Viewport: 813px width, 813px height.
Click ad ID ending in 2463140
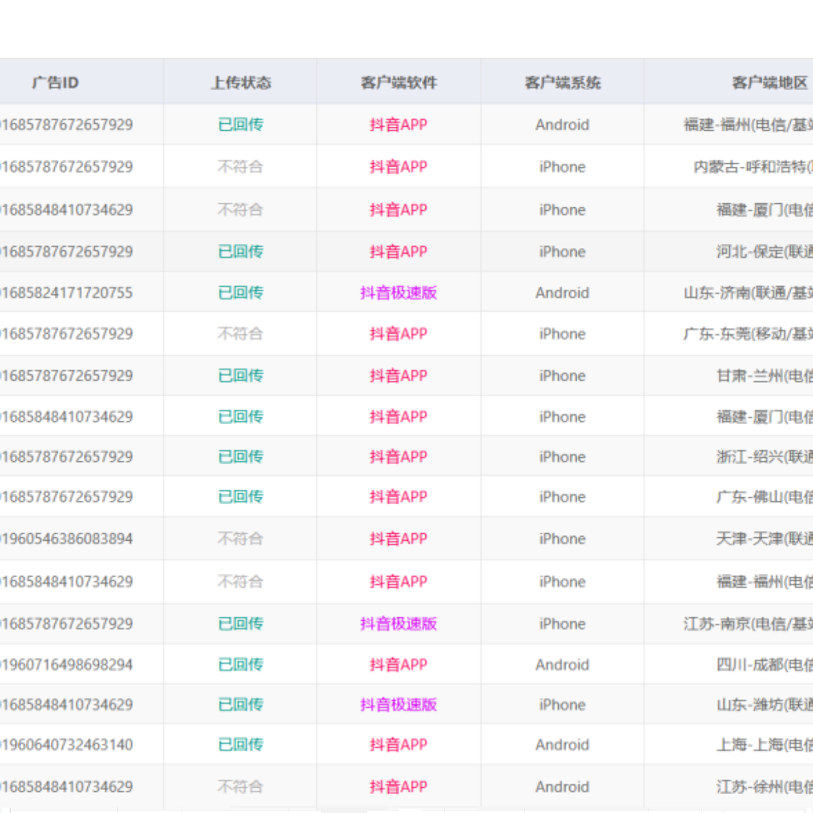(x=66, y=745)
